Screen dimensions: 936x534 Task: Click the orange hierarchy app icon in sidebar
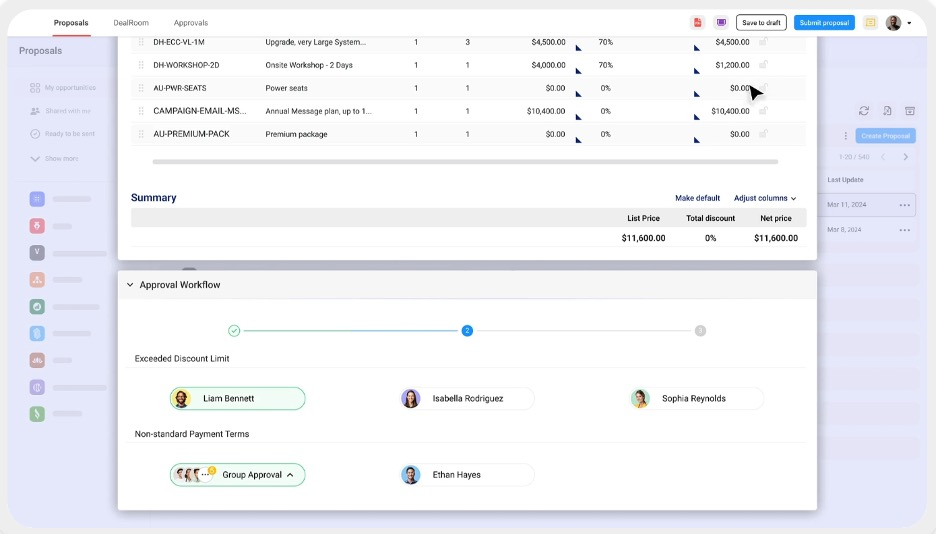[37, 279]
